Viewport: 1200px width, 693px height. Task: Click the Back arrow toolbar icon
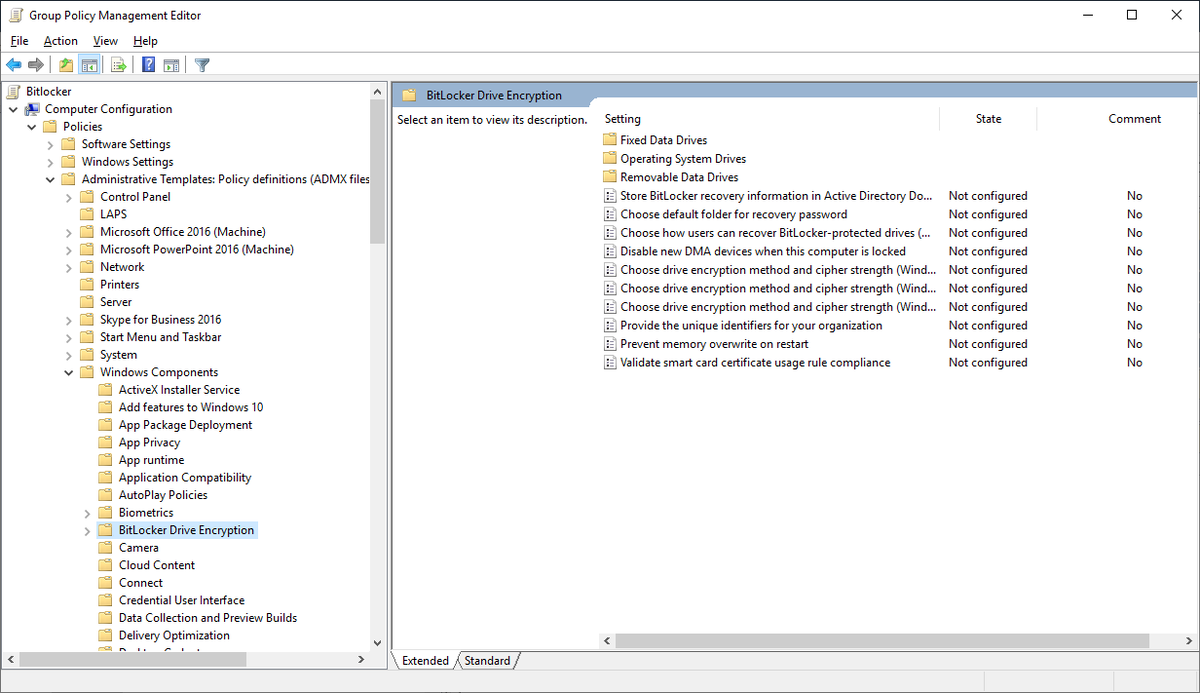pos(14,65)
